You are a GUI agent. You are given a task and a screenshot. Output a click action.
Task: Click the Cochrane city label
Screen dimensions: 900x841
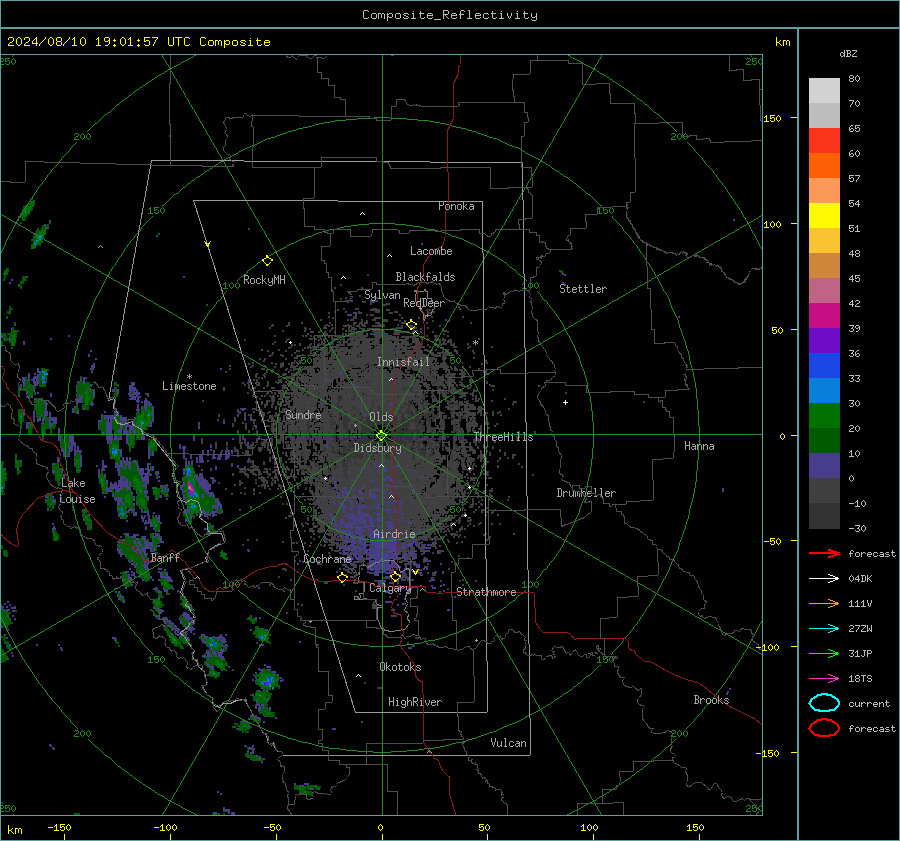[x=327, y=559]
